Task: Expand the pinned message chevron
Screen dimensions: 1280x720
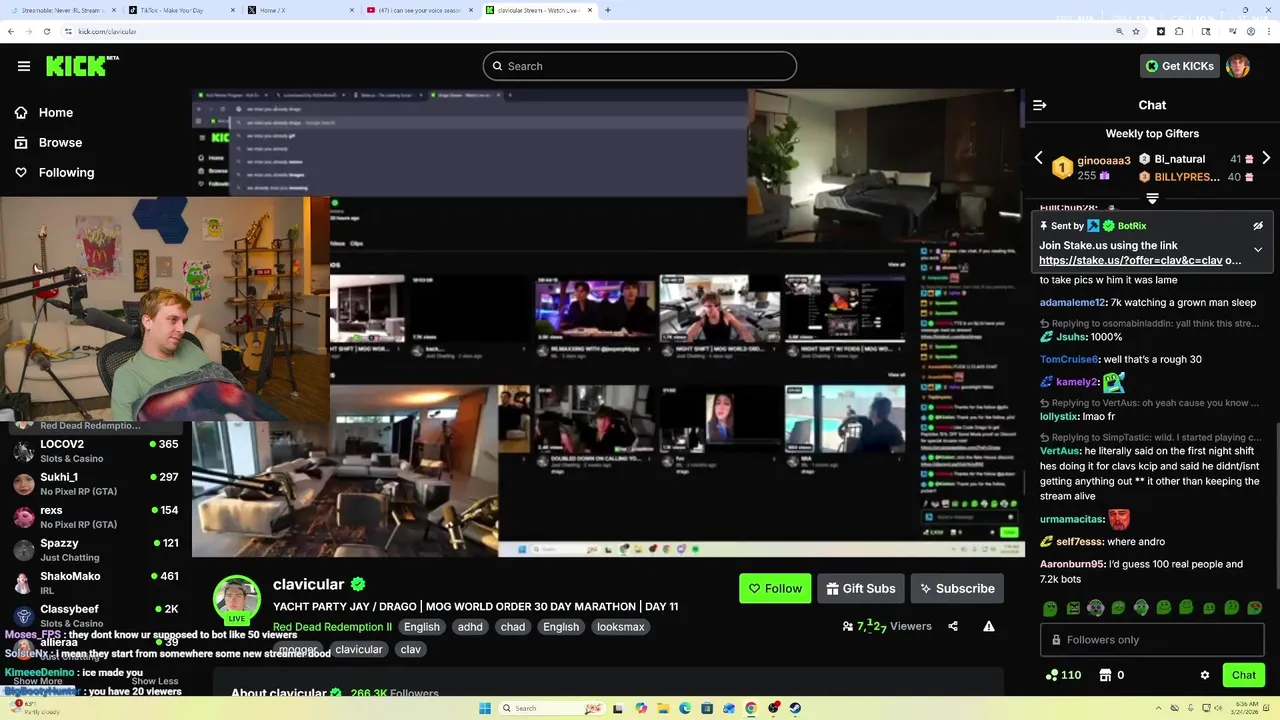Action: pyautogui.click(x=1258, y=249)
